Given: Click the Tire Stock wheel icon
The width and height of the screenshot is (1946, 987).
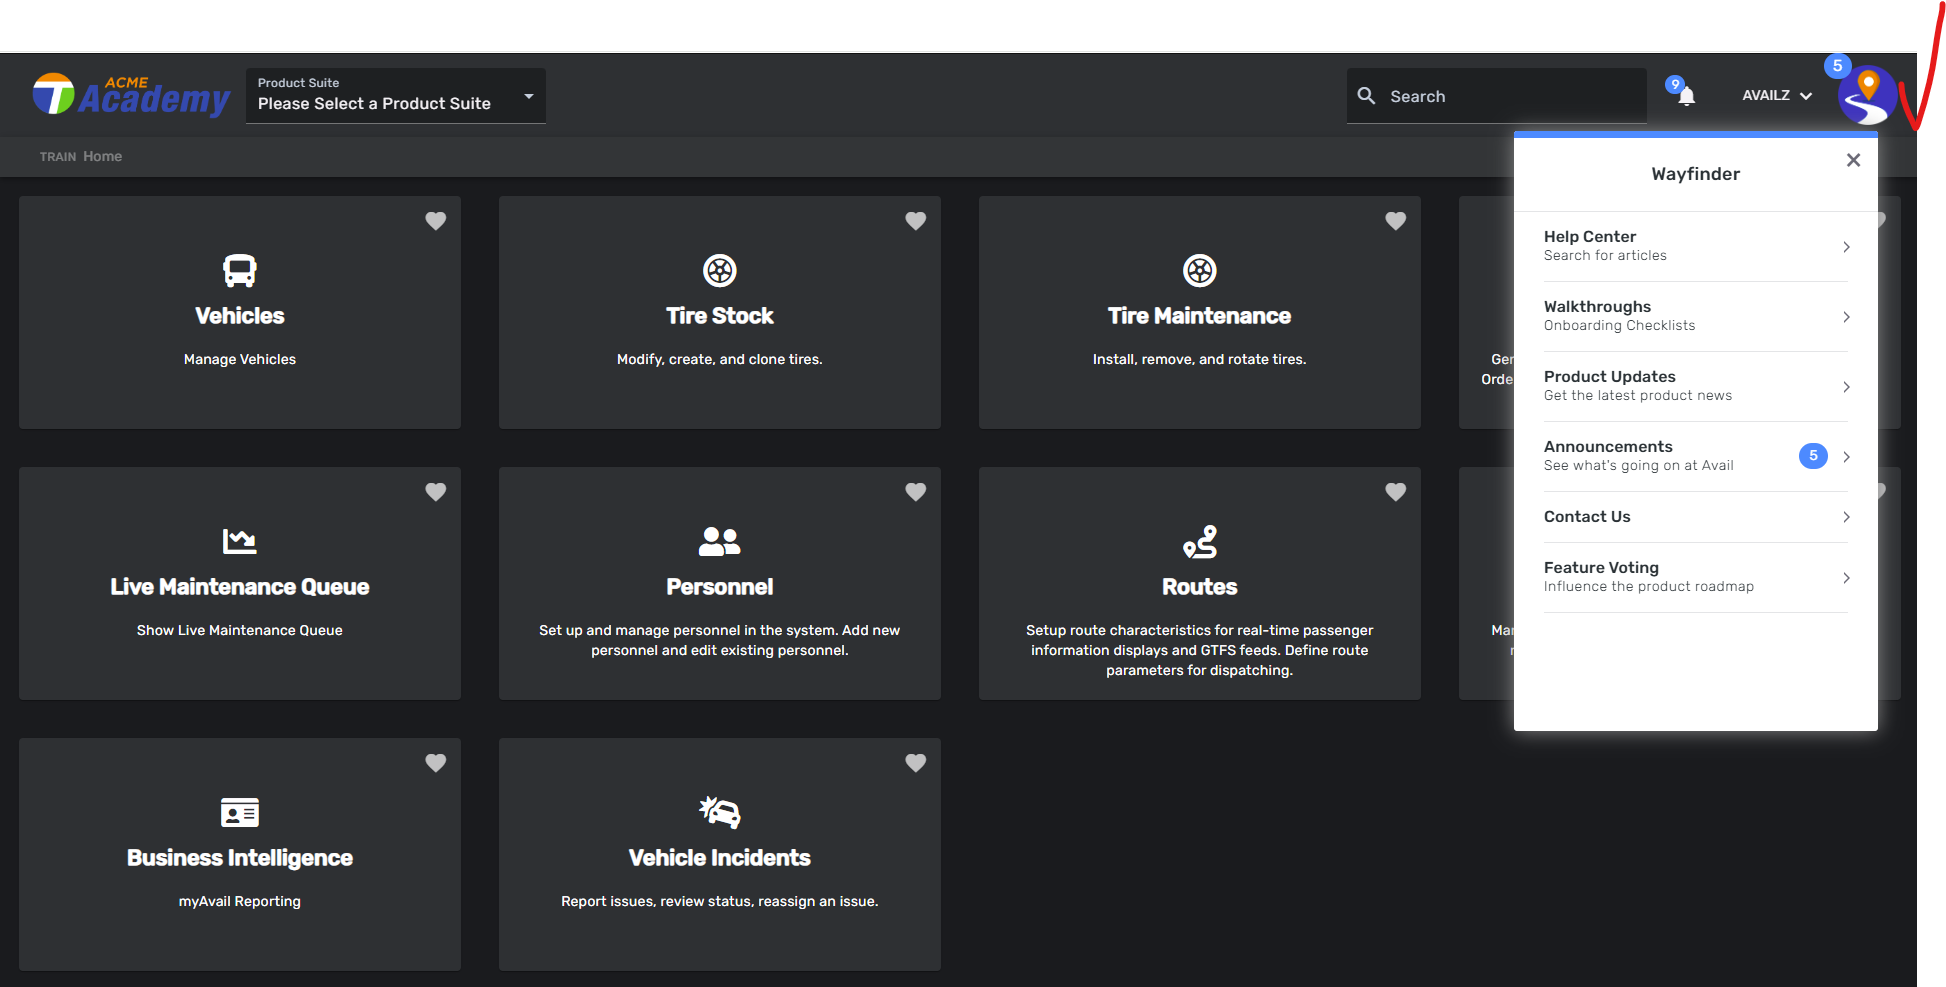Looking at the screenshot, I should tap(720, 270).
